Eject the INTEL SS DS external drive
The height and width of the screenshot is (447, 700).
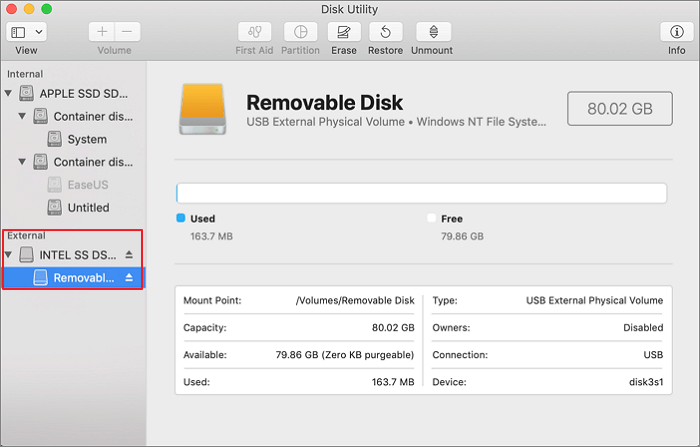pos(129,255)
